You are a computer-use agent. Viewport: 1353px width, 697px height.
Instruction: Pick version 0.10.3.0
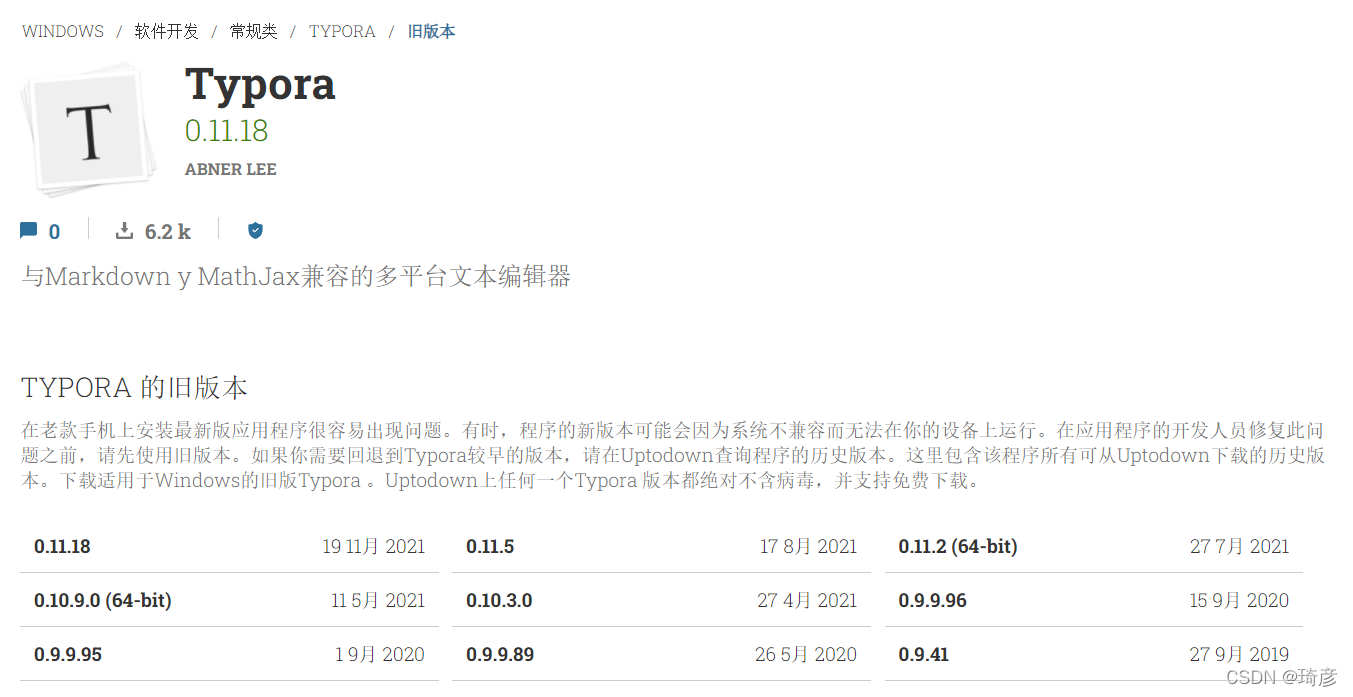[x=499, y=600]
